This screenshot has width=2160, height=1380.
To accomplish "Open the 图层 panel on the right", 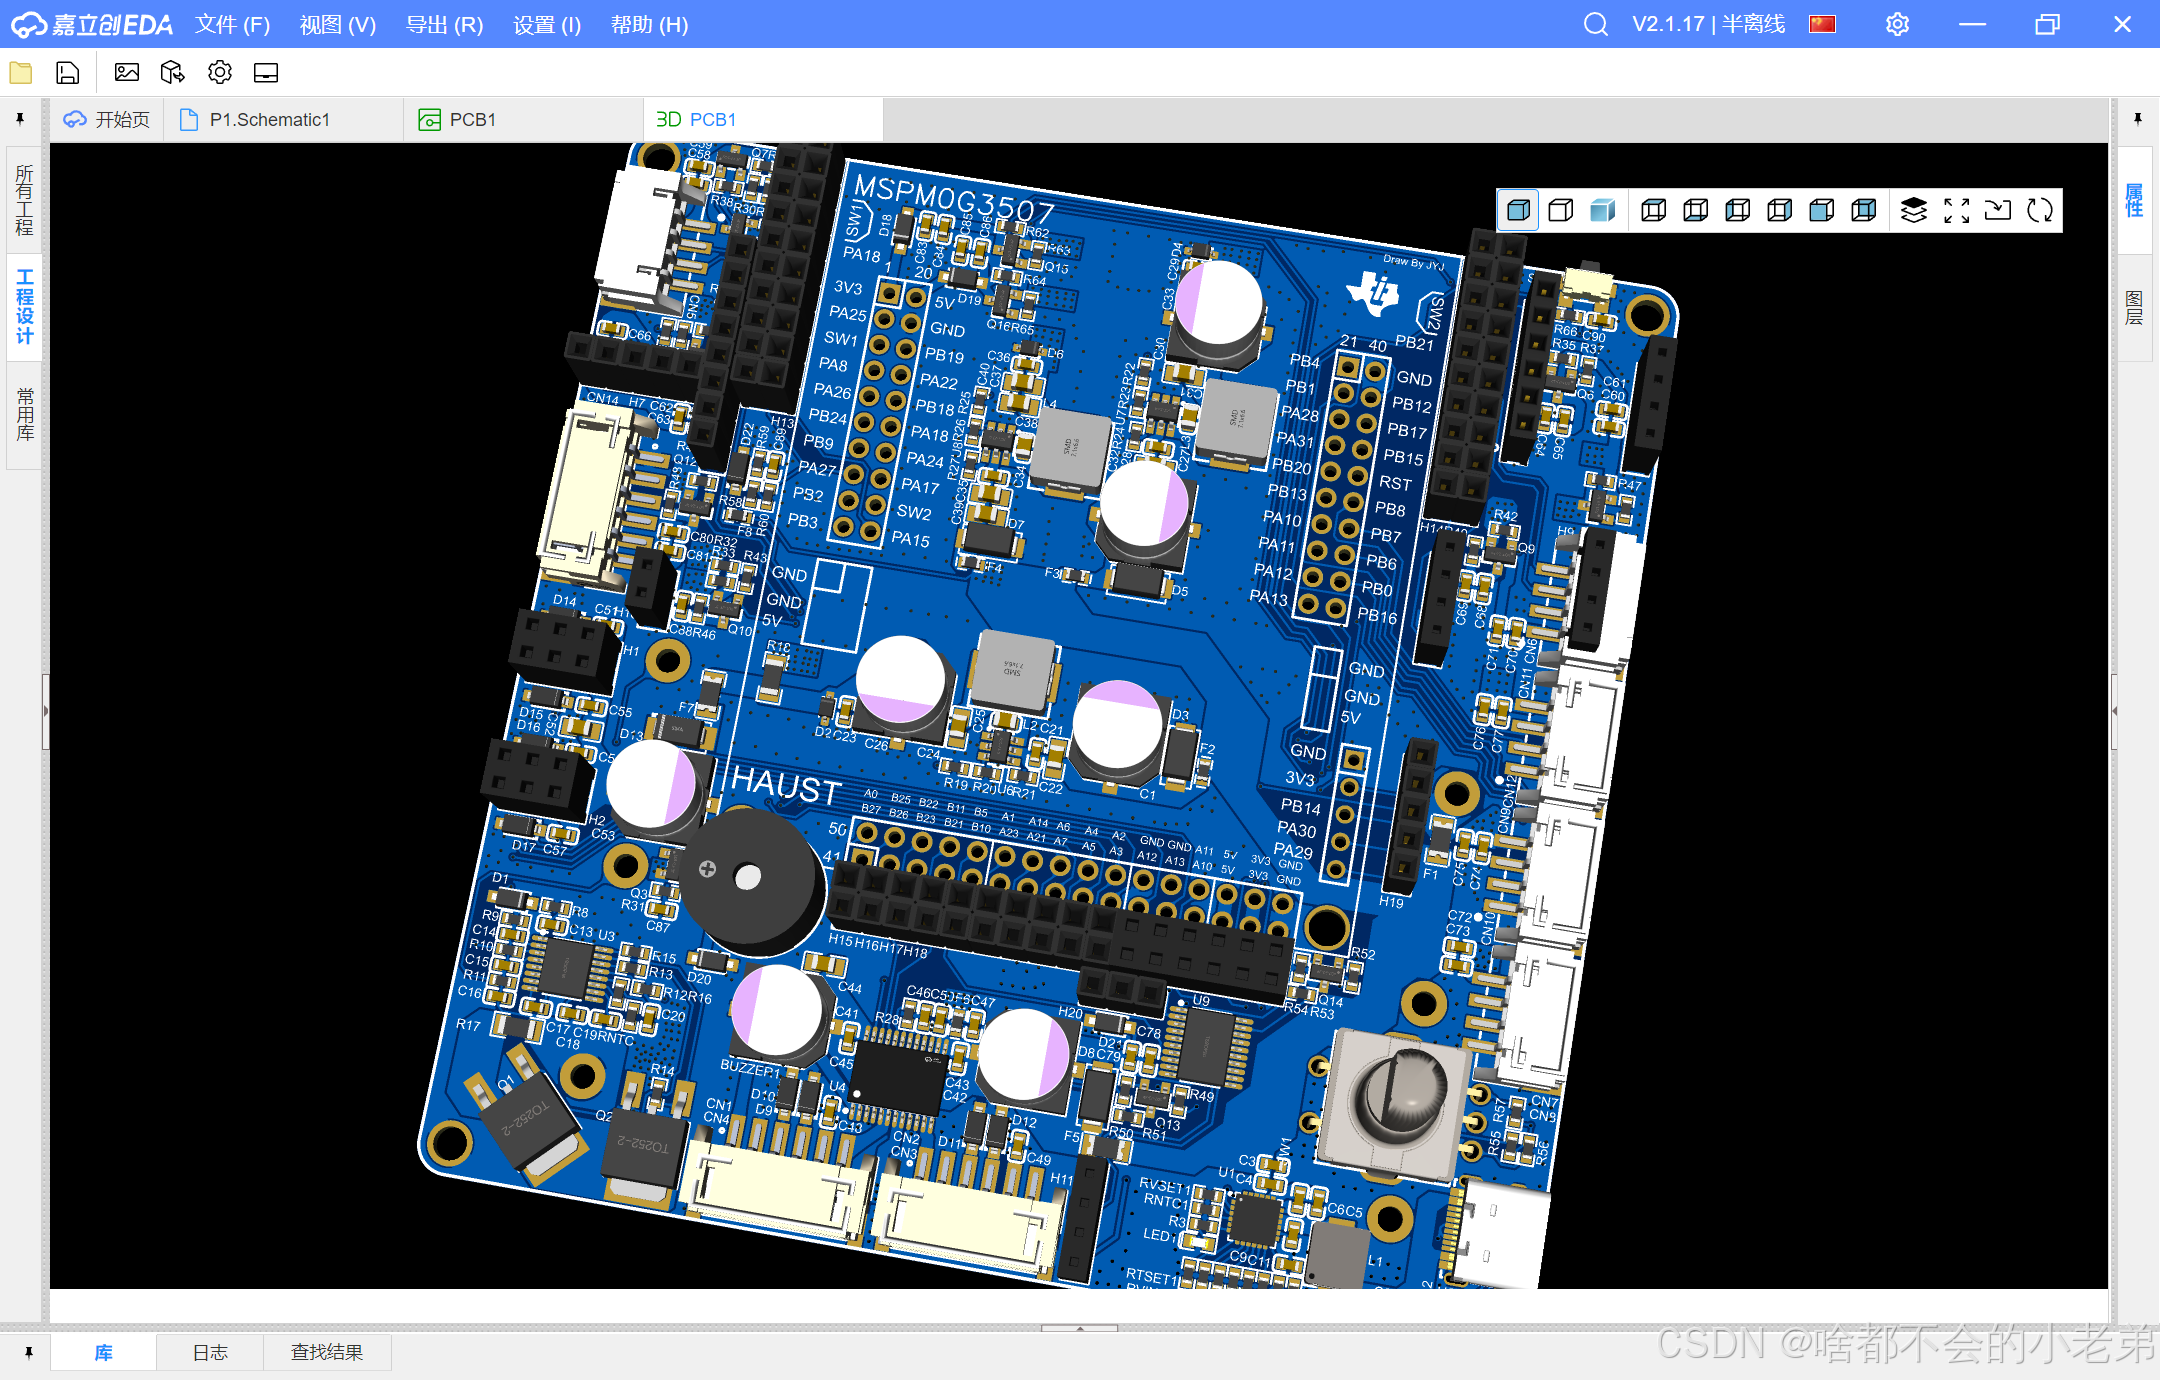I will pos(2134,308).
